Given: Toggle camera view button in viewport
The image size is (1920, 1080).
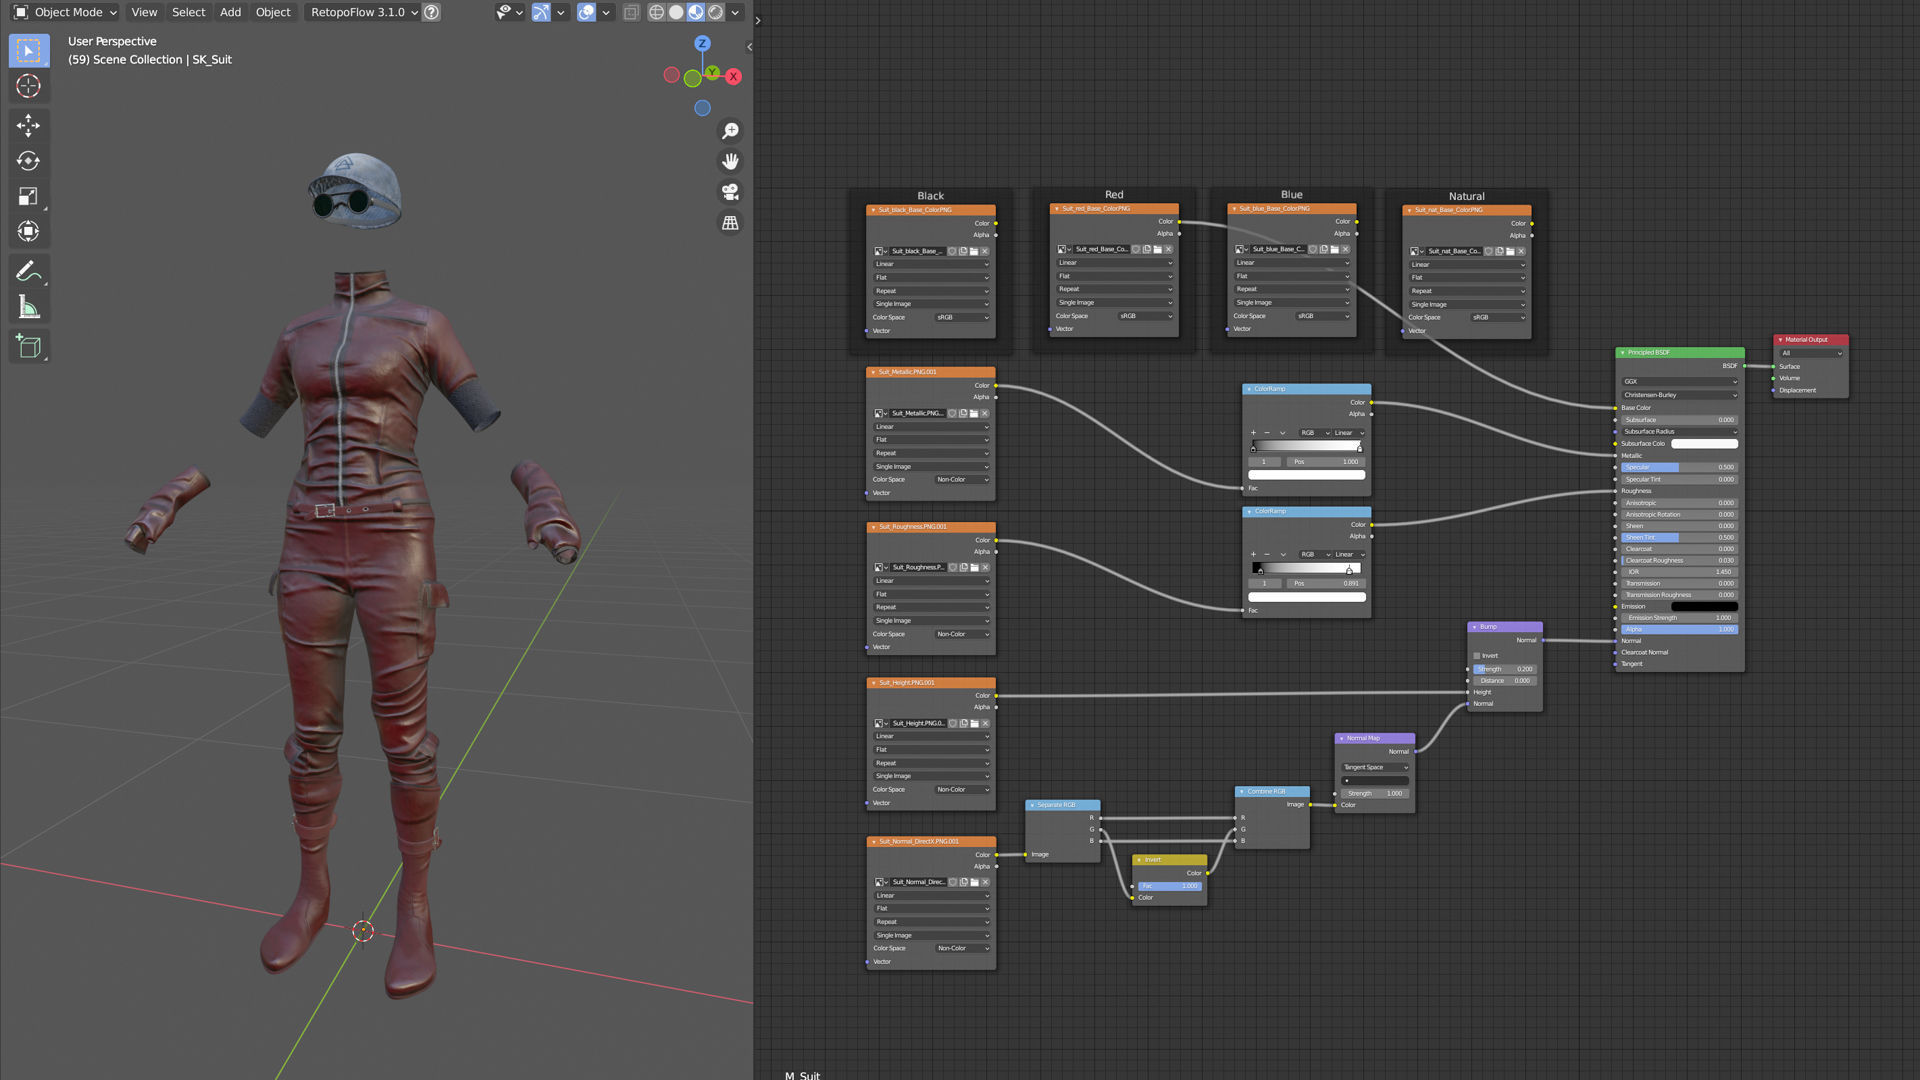Looking at the screenshot, I should pyautogui.click(x=730, y=192).
